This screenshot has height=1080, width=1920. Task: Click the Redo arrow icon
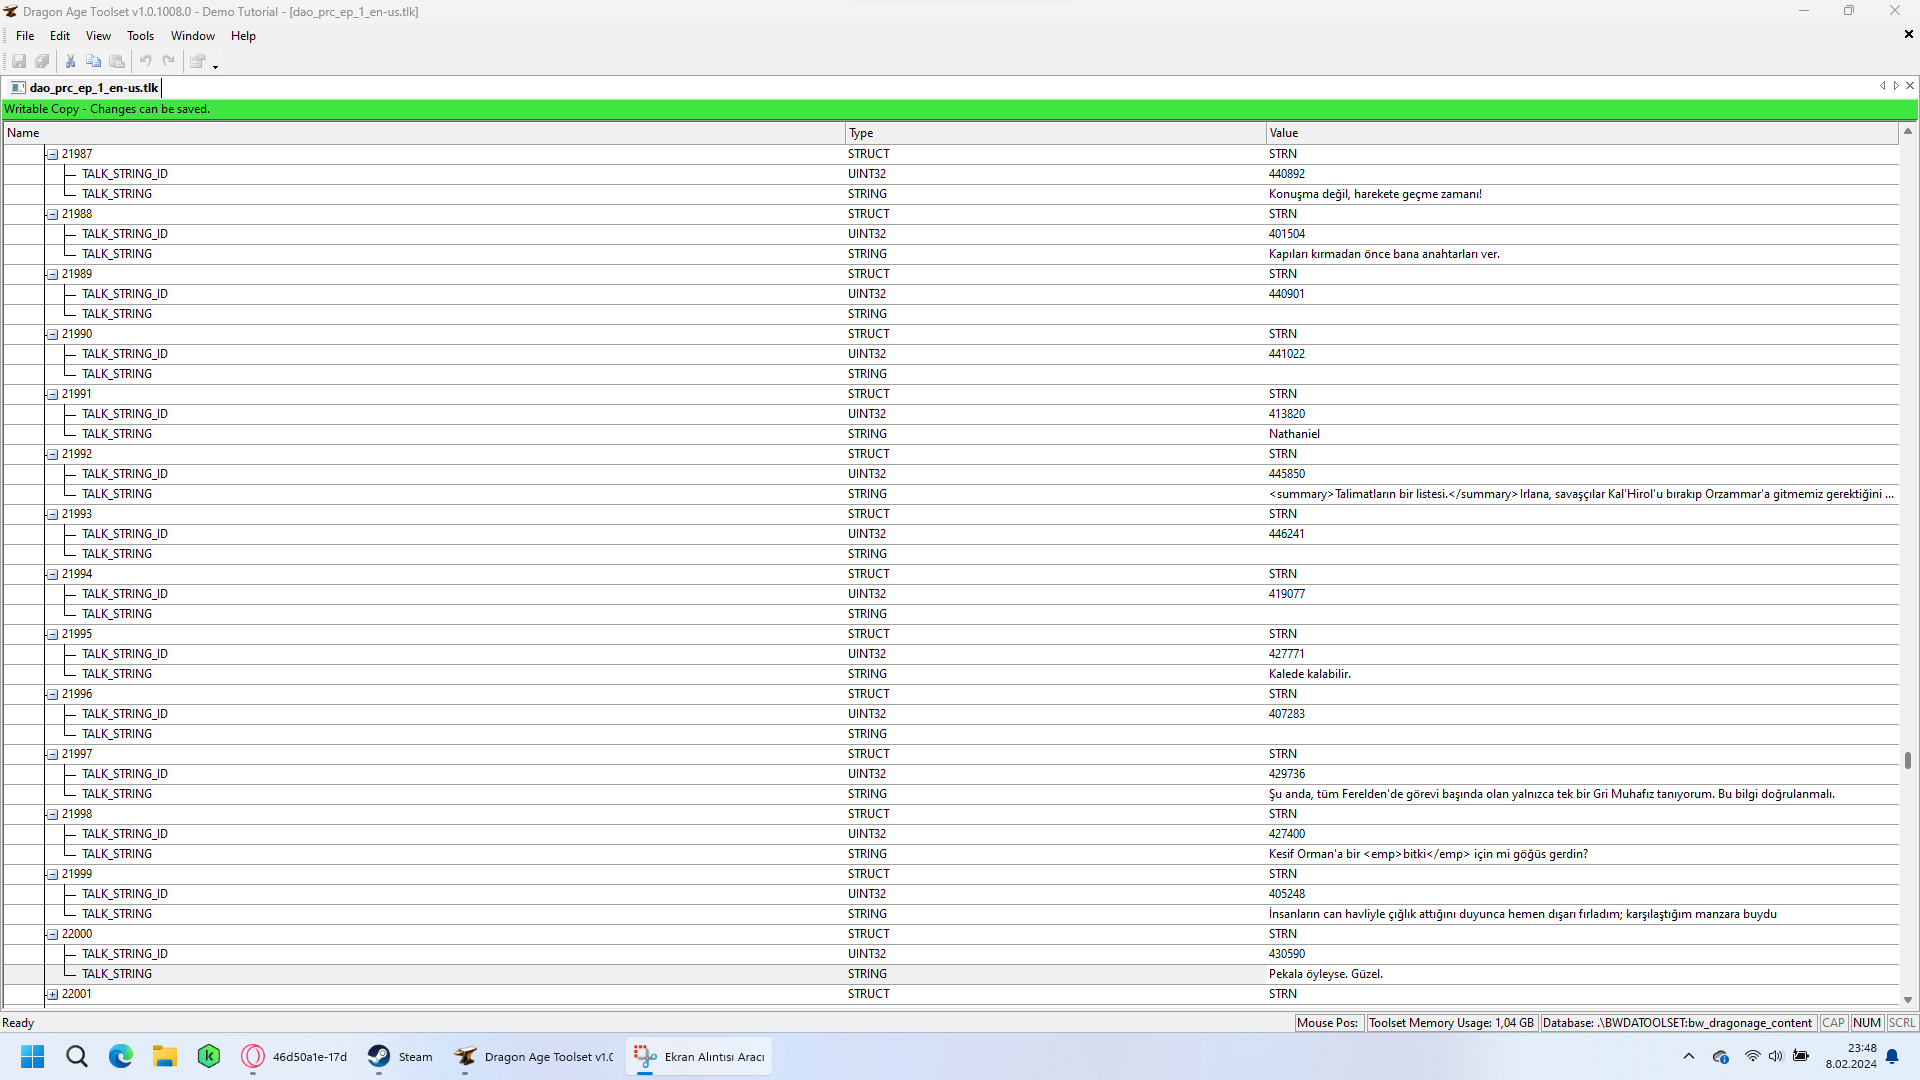tap(169, 62)
